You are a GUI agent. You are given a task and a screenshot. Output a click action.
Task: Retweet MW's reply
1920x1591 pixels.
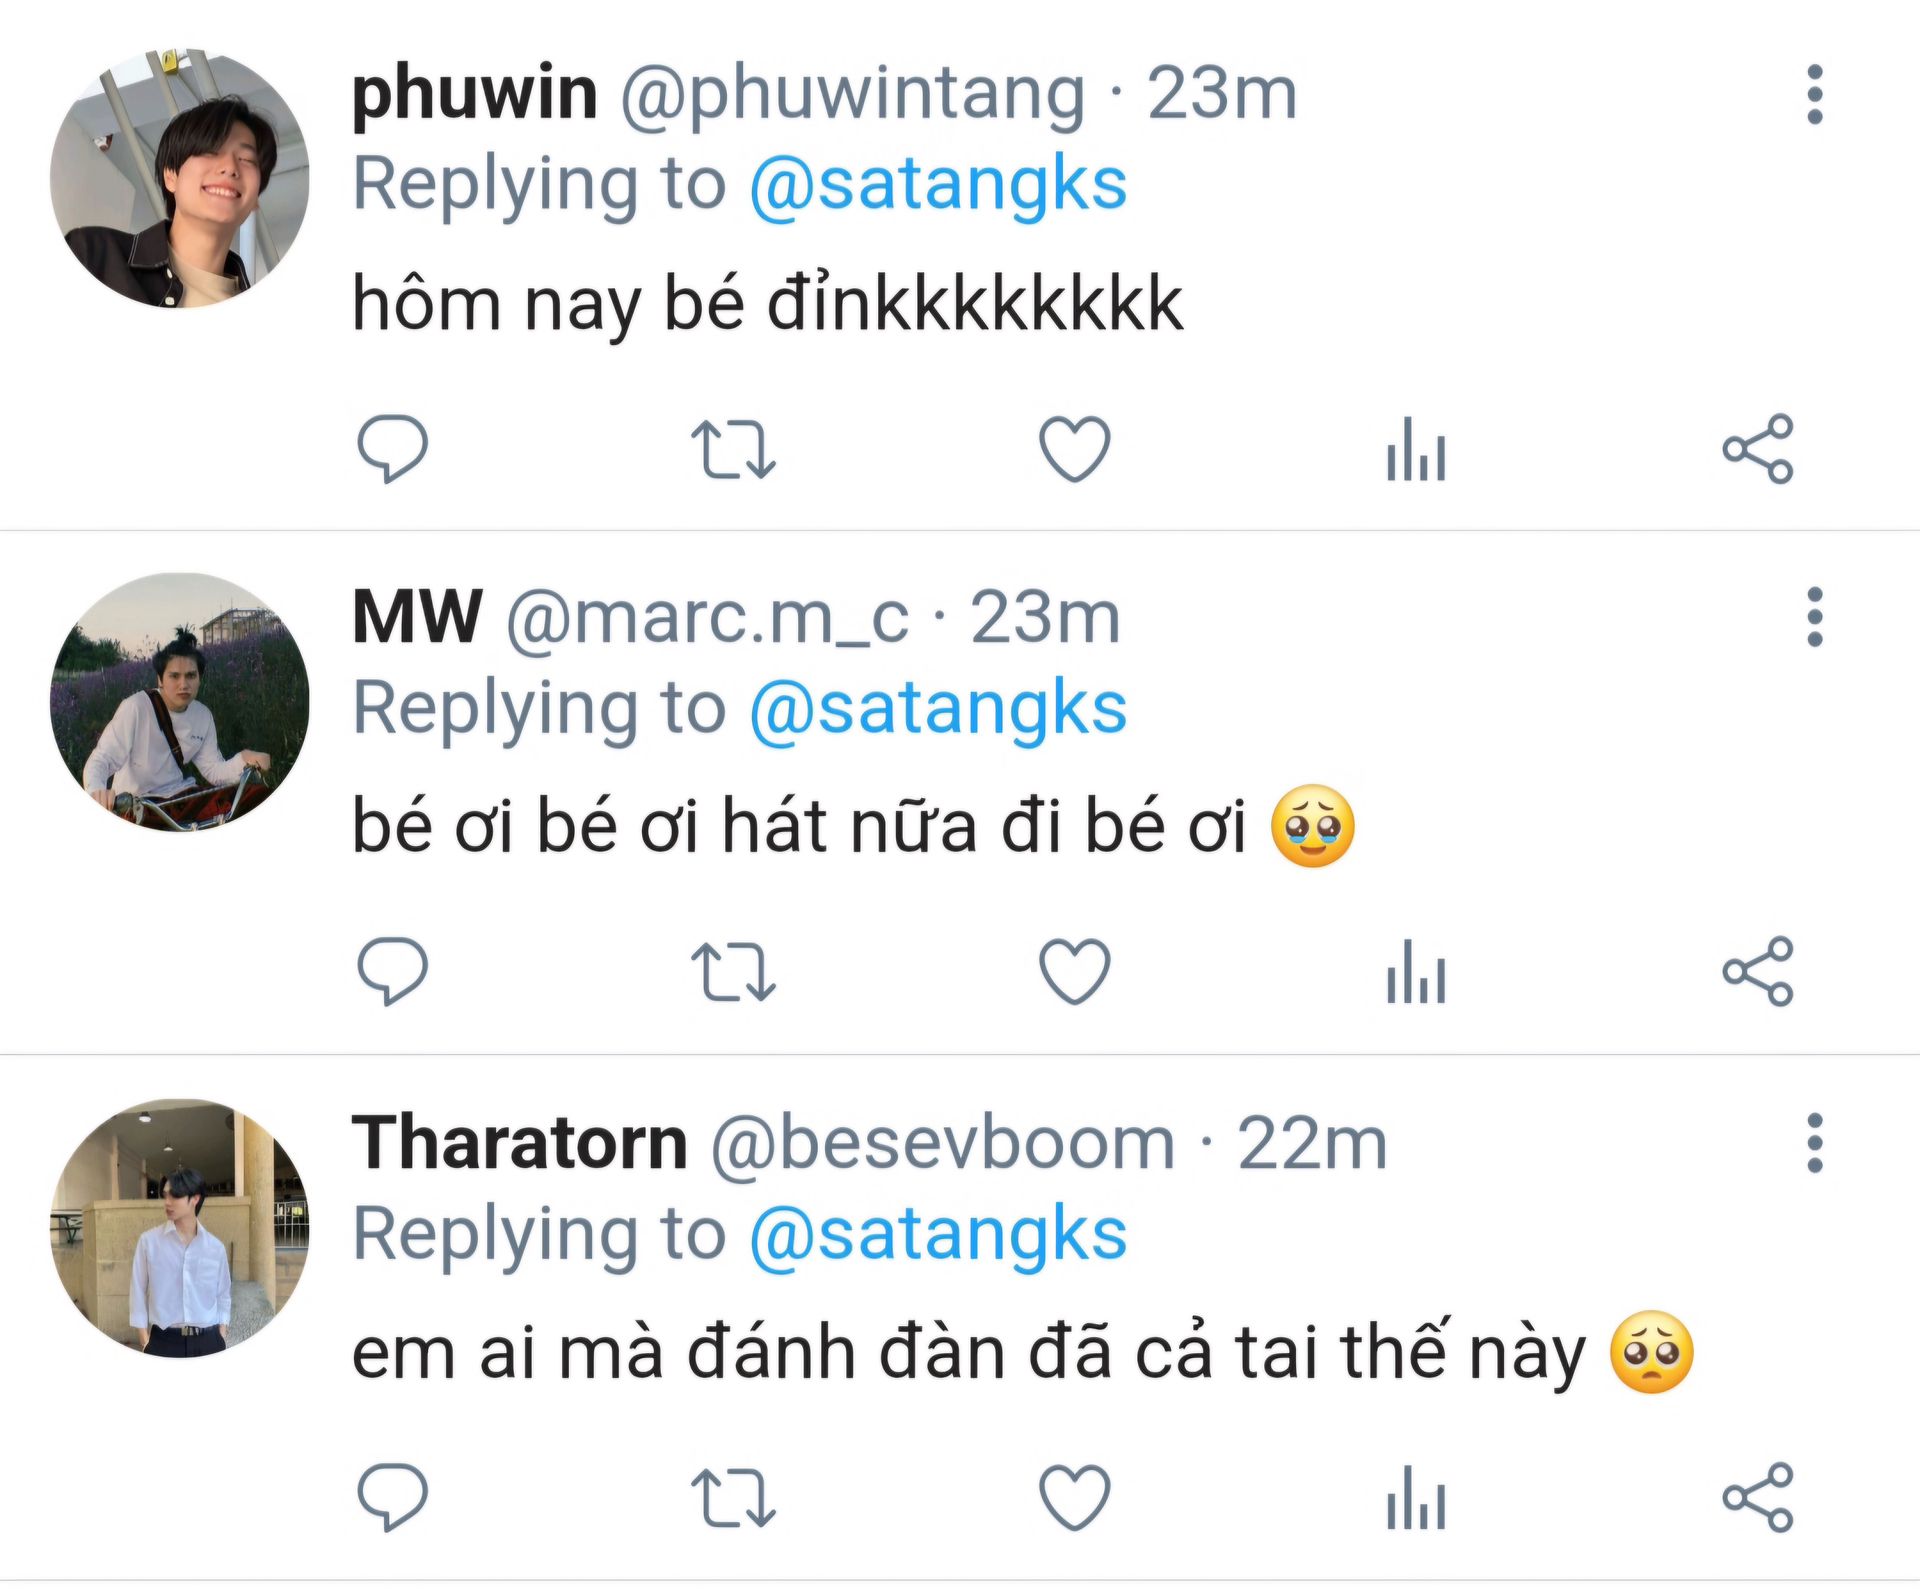[733, 971]
